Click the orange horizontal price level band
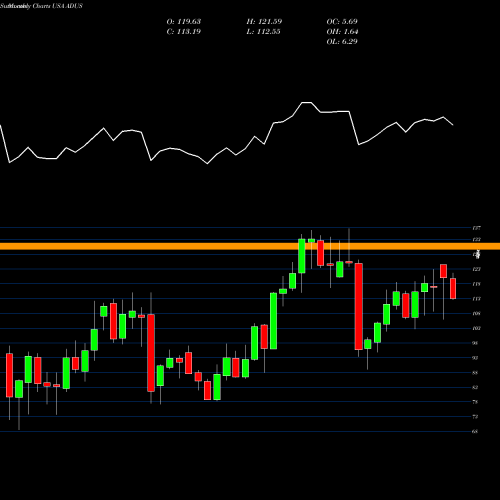This screenshot has width=500, height=500. pyautogui.click(x=250, y=246)
